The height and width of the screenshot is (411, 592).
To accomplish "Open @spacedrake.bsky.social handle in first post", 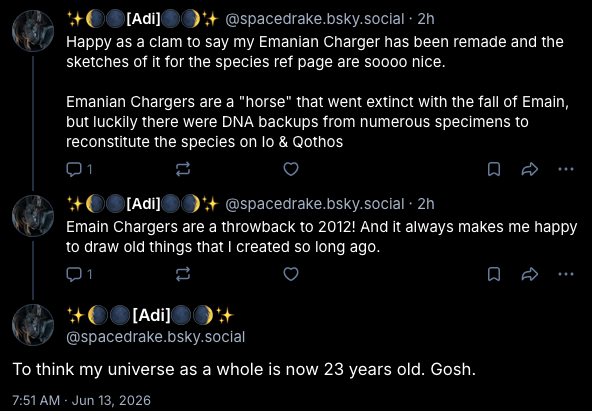I will 315,19.
